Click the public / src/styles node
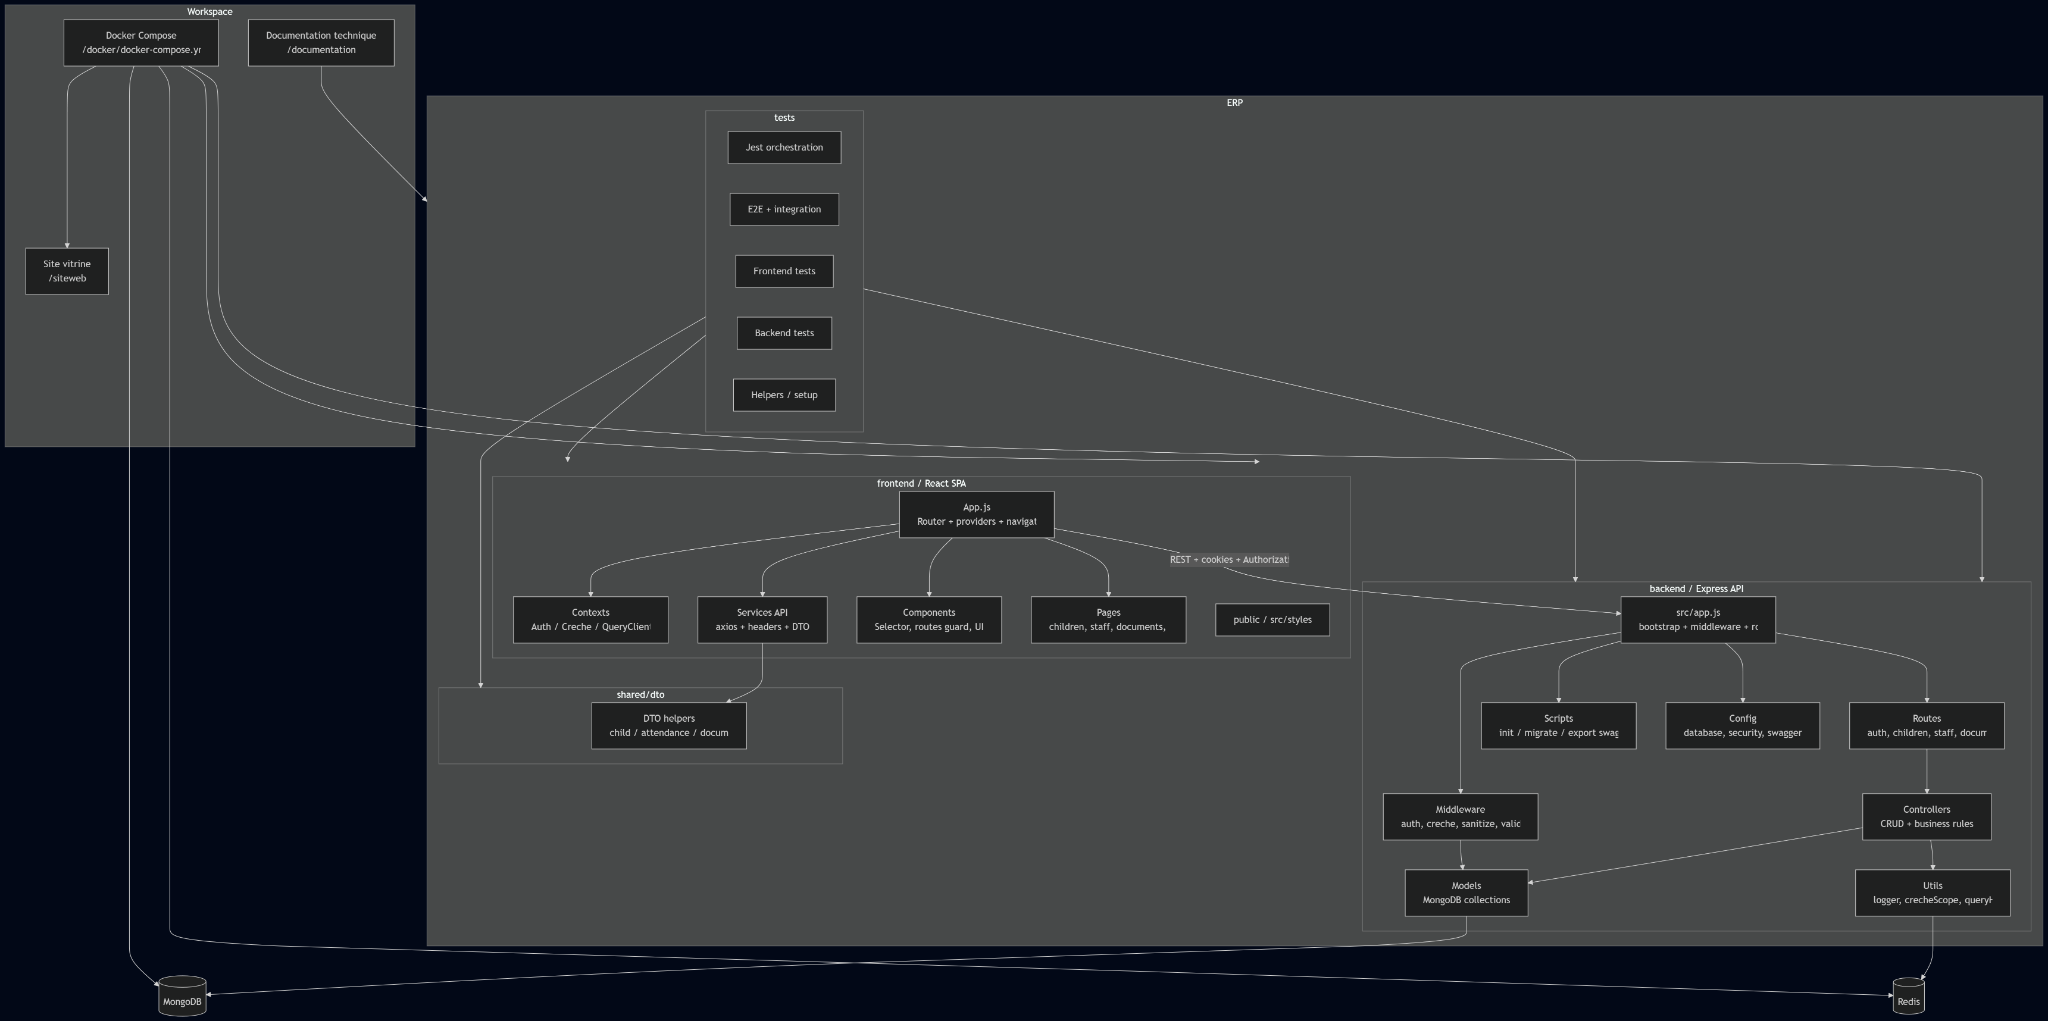This screenshot has width=2048, height=1021. tap(1272, 620)
